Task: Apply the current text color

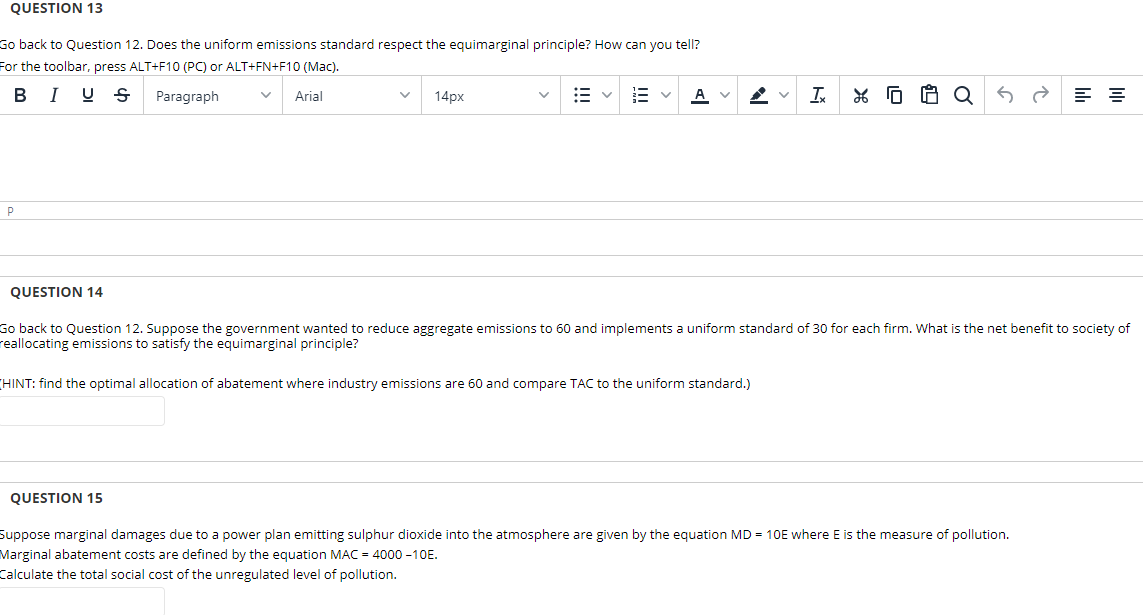Action: tap(700, 95)
